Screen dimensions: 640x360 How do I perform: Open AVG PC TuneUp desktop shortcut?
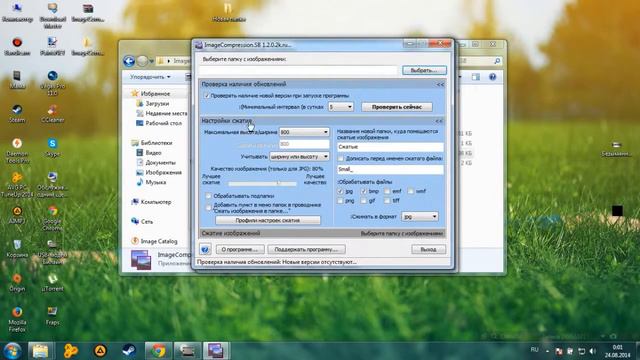click(17, 184)
